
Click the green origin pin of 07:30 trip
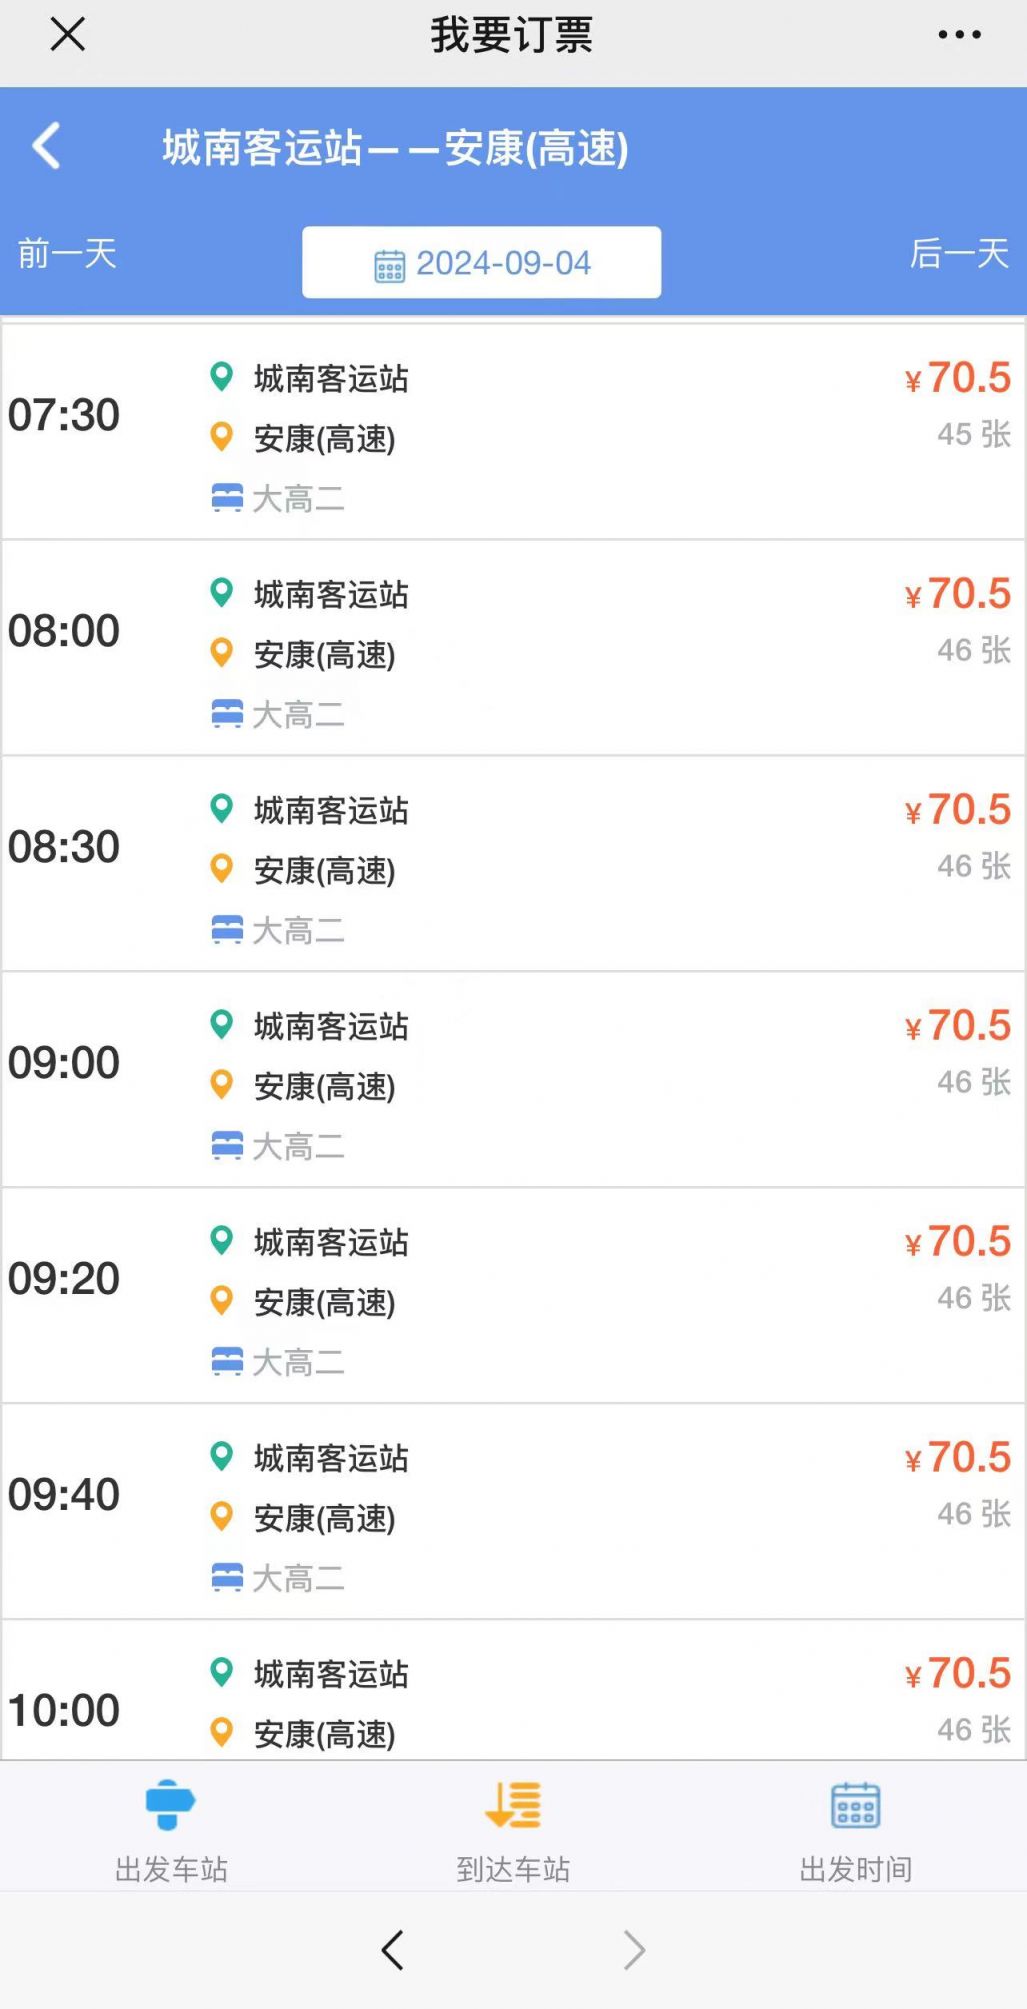(x=221, y=377)
